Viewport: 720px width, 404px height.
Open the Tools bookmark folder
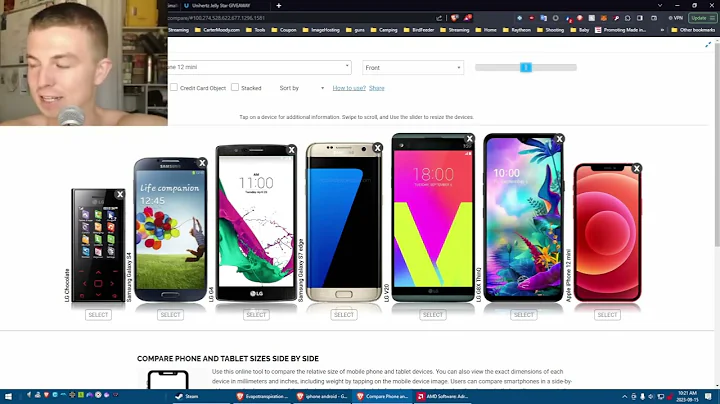coord(255,30)
